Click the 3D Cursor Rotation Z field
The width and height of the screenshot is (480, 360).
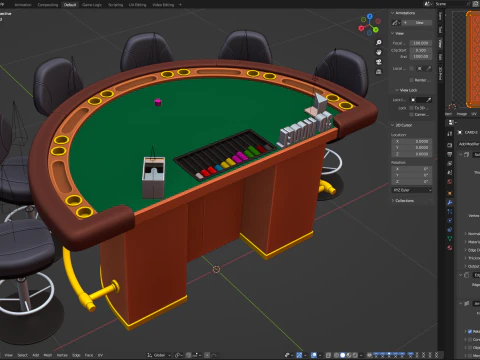click(x=412, y=182)
